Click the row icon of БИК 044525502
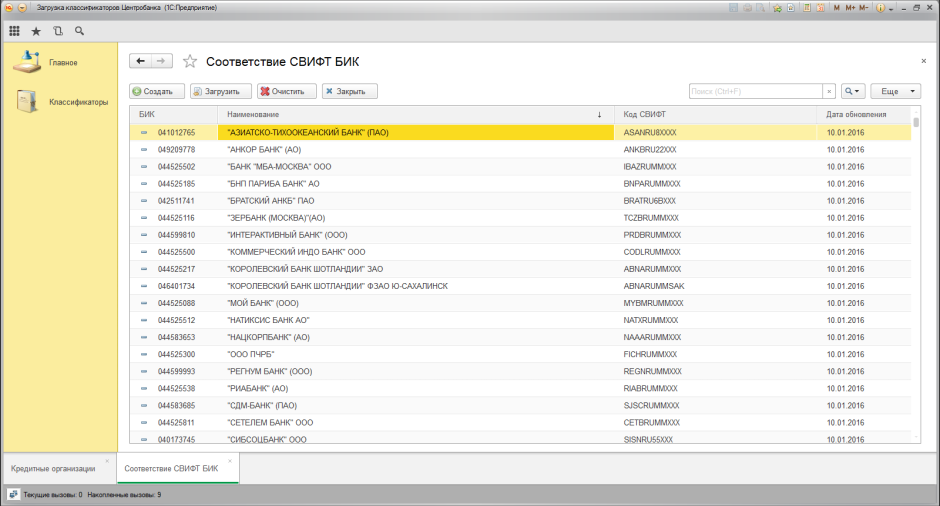 144,167
